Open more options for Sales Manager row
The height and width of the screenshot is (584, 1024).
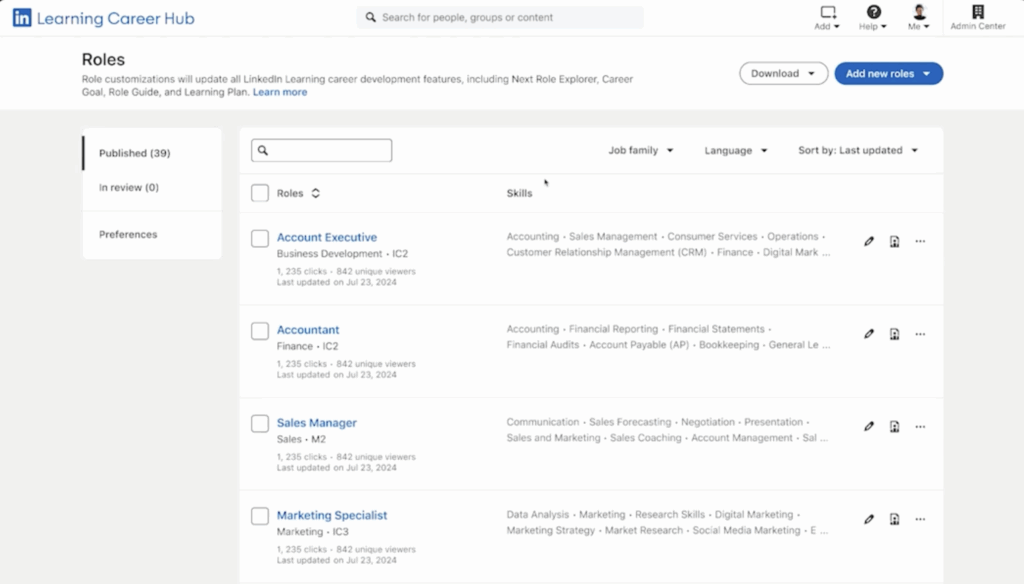tap(920, 426)
